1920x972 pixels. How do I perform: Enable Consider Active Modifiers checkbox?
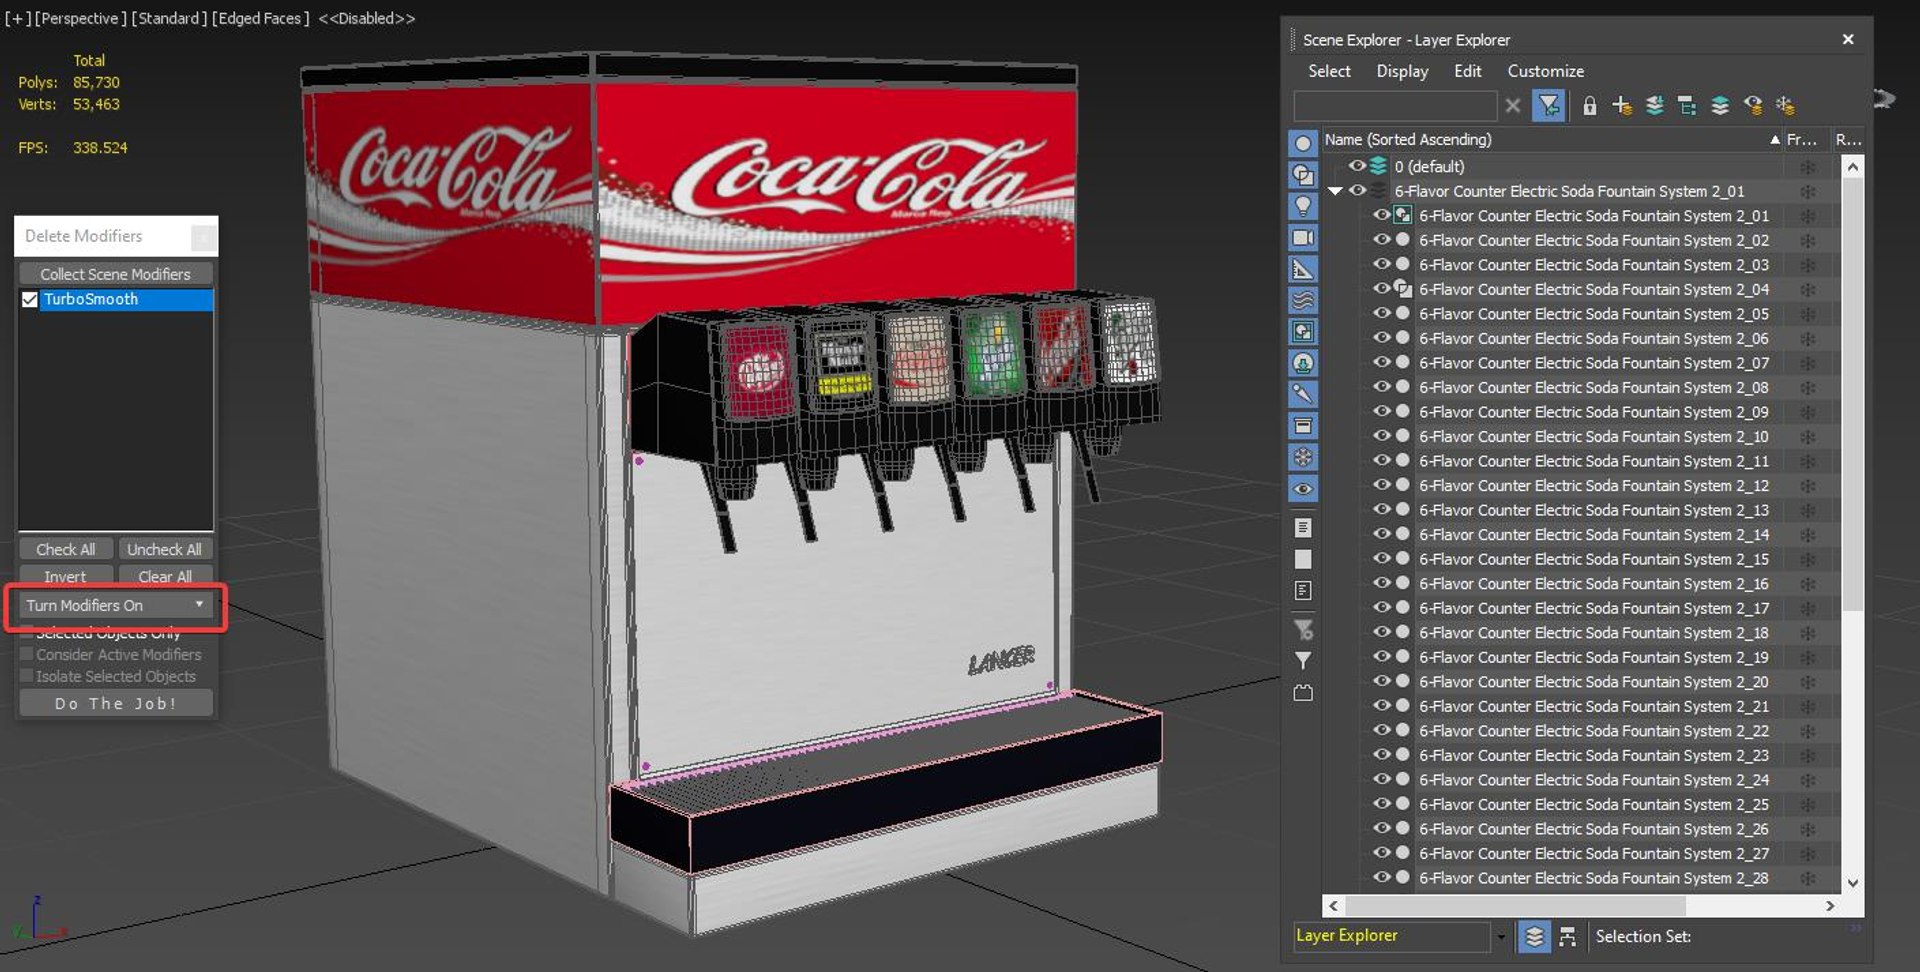click(27, 654)
